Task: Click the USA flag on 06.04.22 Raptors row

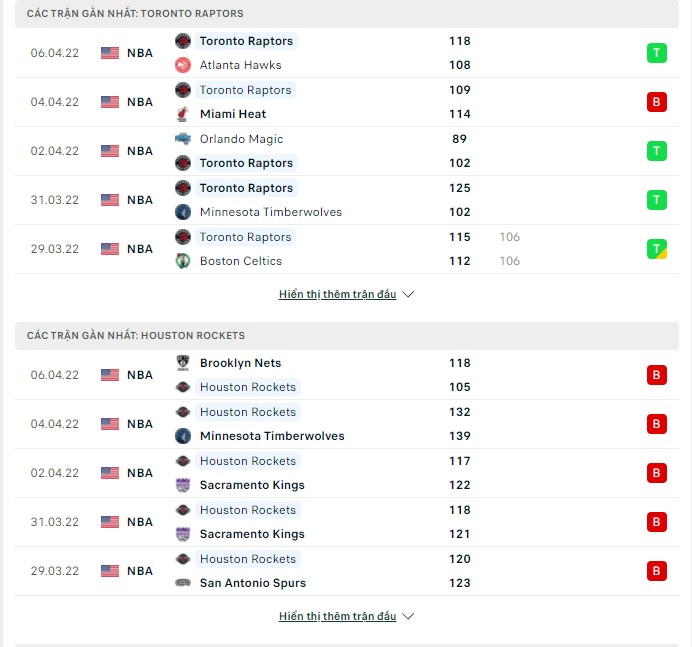Action: coord(110,53)
